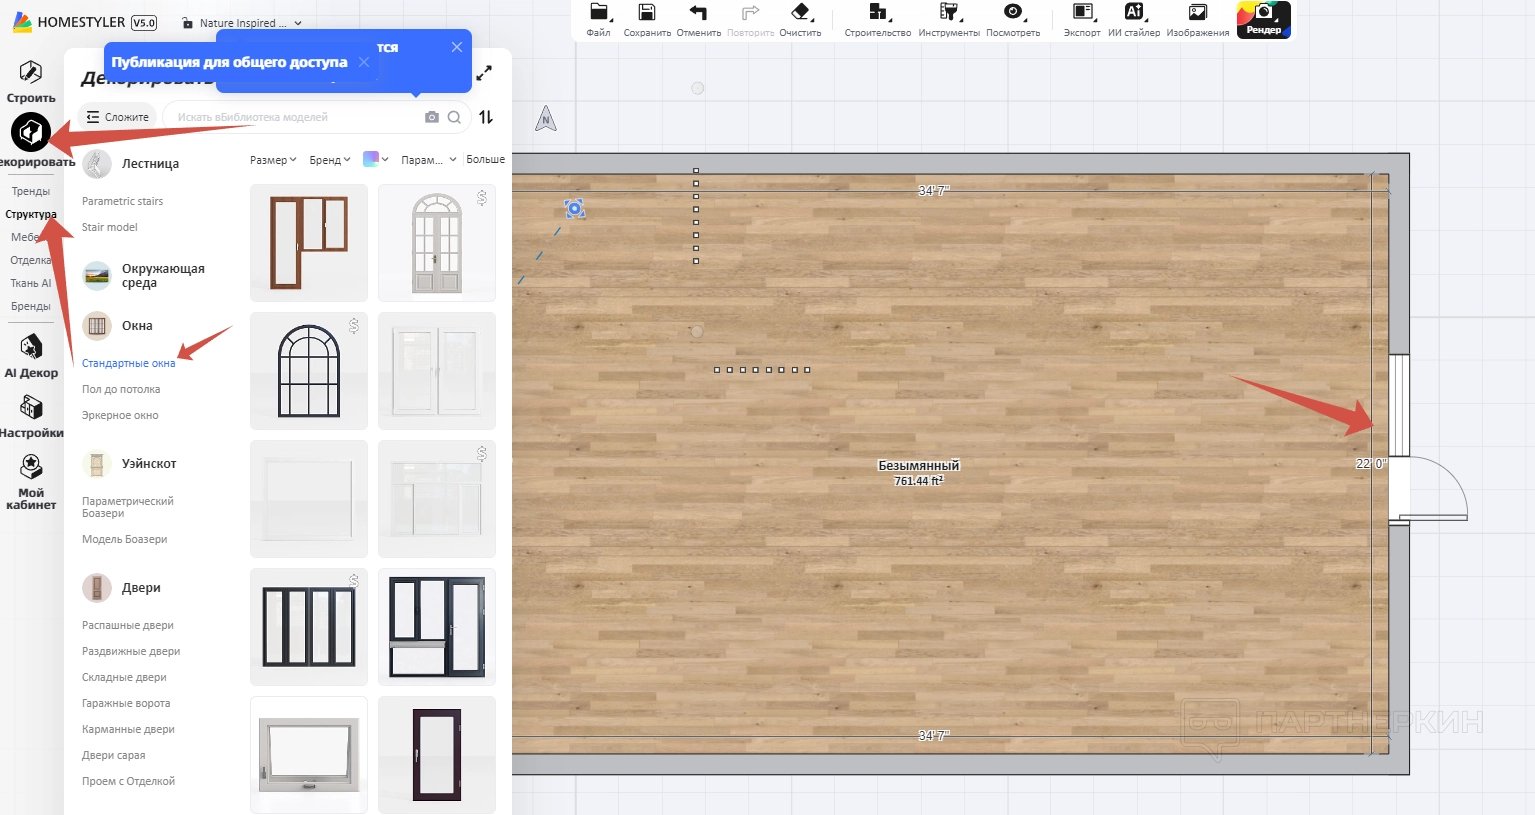Collapse categories with Сложите button
This screenshot has width=1535, height=815.
117,117
